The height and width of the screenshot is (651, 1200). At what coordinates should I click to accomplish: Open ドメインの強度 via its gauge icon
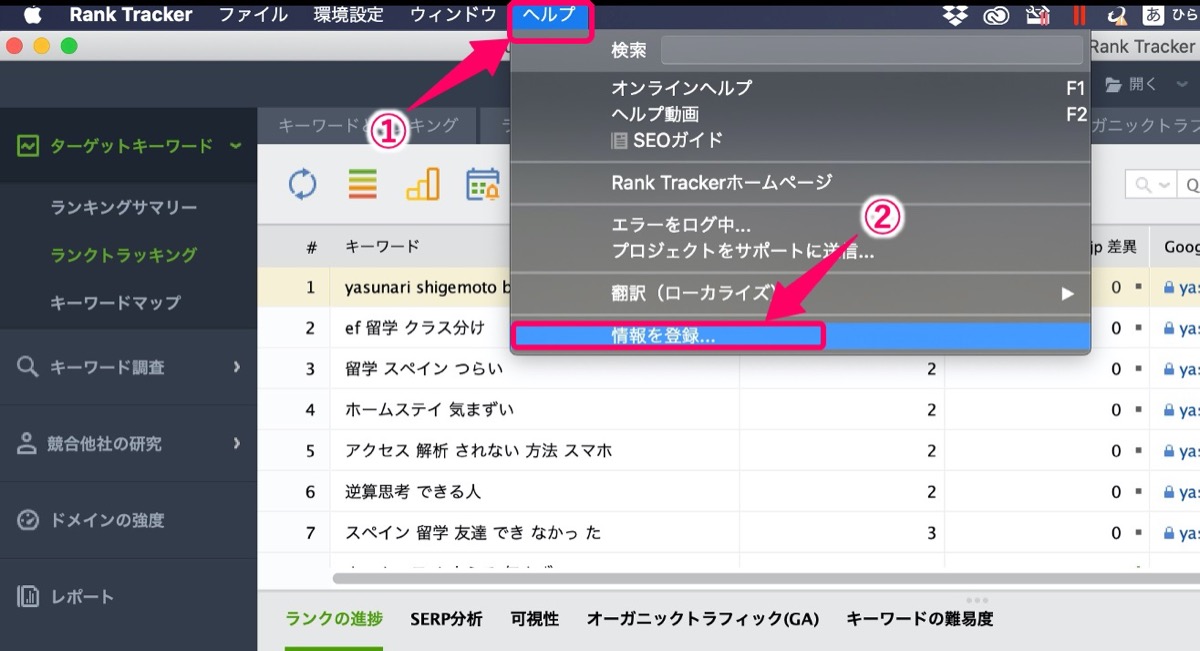click(x=28, y=520)
